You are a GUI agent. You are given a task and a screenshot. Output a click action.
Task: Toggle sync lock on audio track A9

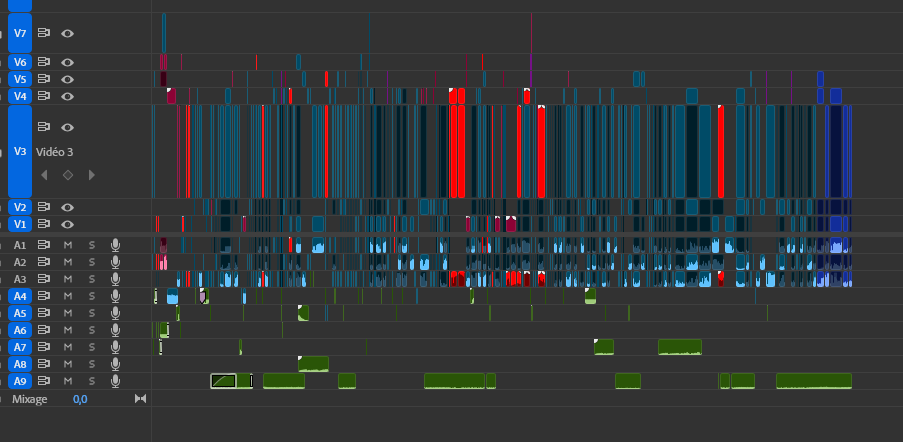(x=44, y=381)
